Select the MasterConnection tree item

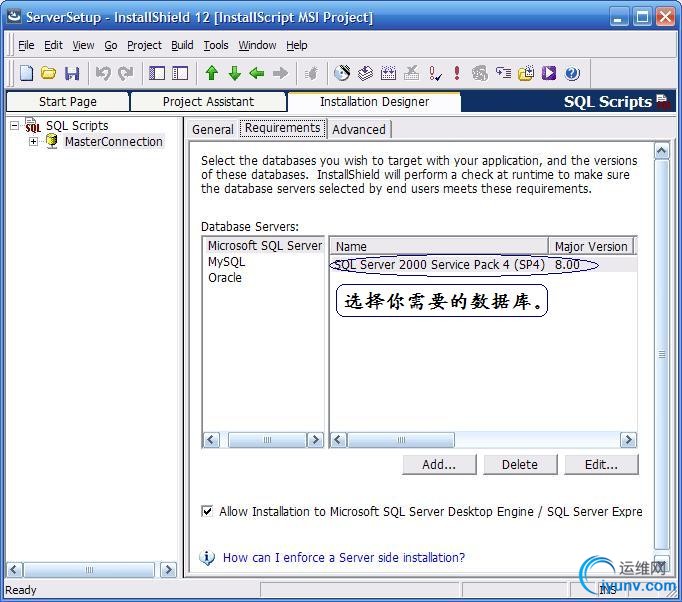[114, 141]
